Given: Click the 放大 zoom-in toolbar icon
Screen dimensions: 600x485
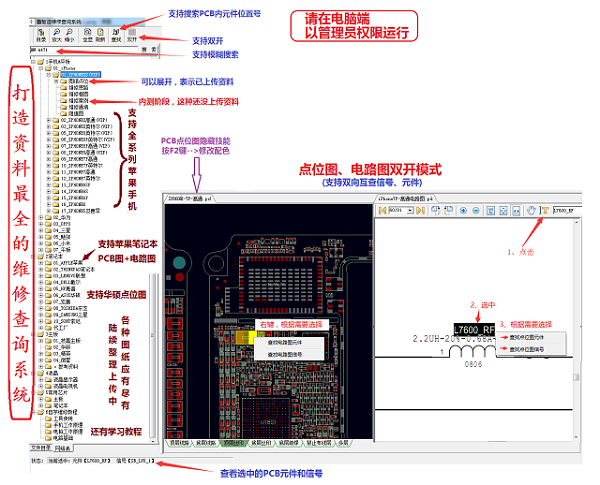Looking at the screenshot, I should pyautogui.click(x=57, y=35).
